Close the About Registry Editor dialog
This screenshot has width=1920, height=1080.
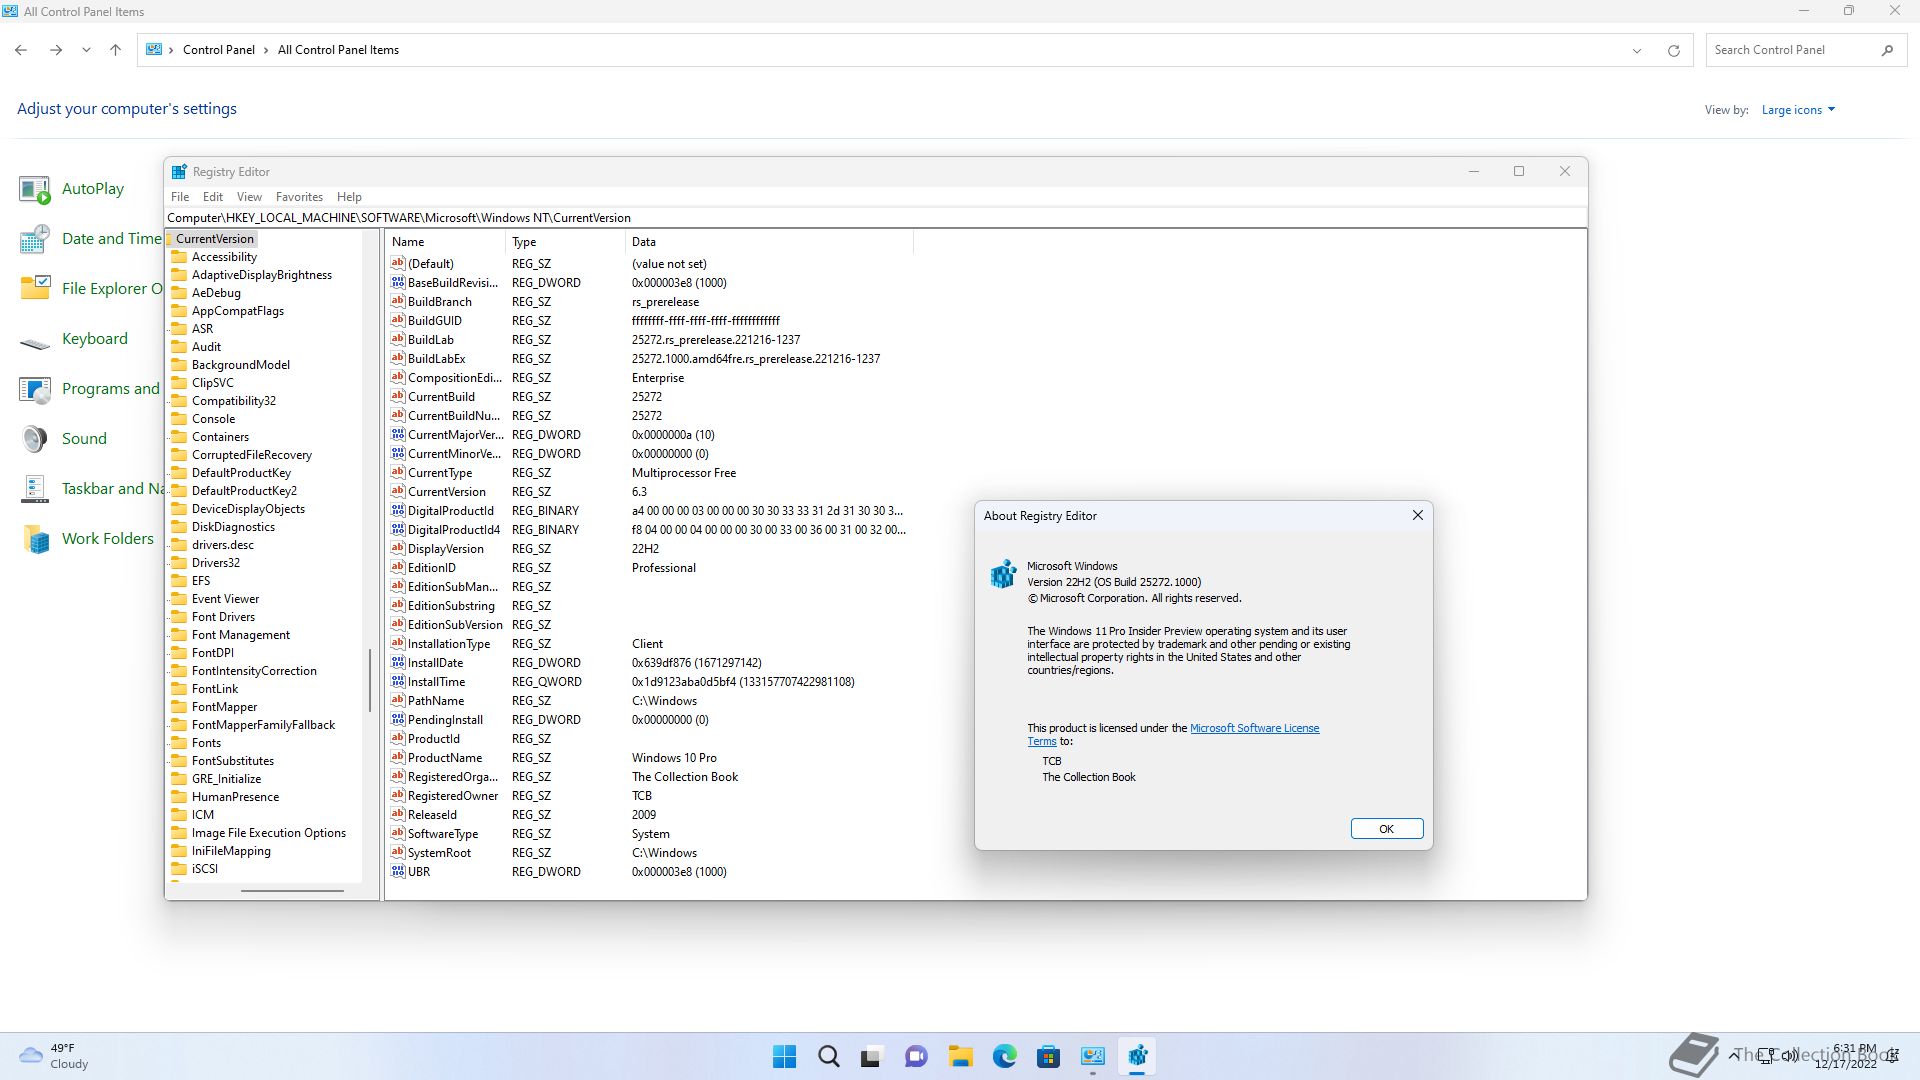coord(1417,515)
